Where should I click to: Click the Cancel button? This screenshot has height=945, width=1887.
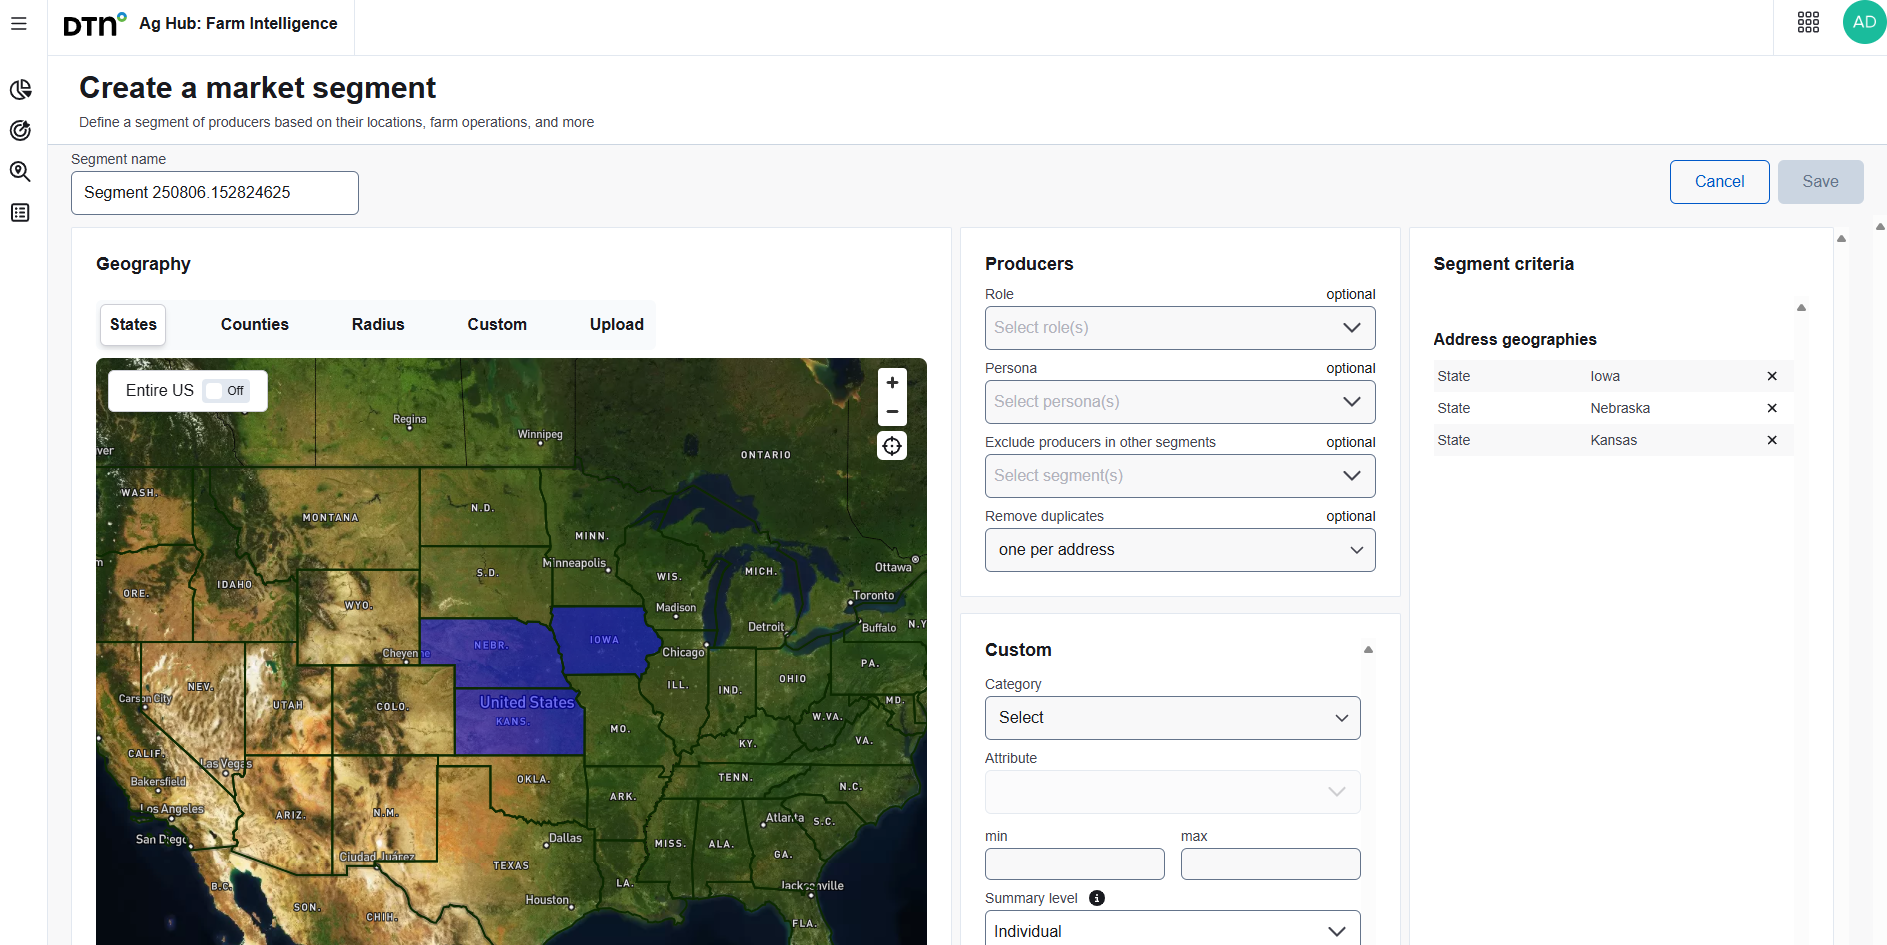[1719, 182]
